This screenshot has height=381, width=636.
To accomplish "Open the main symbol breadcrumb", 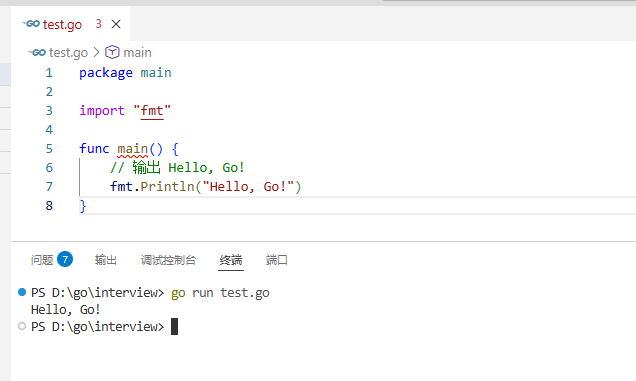I will click(137, 52).
